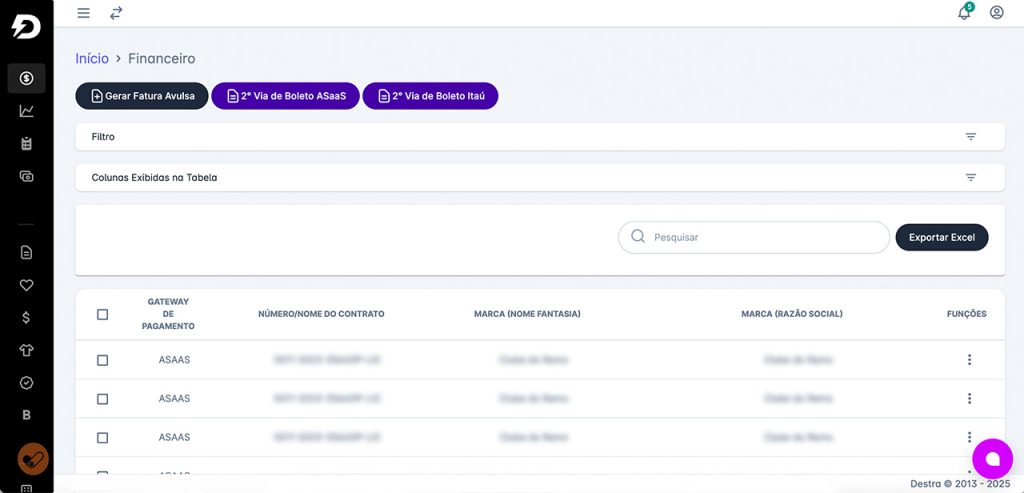The image size is (1024, 493).
Task: Open functions menu for first table row
Action: [x=969, y=360]
